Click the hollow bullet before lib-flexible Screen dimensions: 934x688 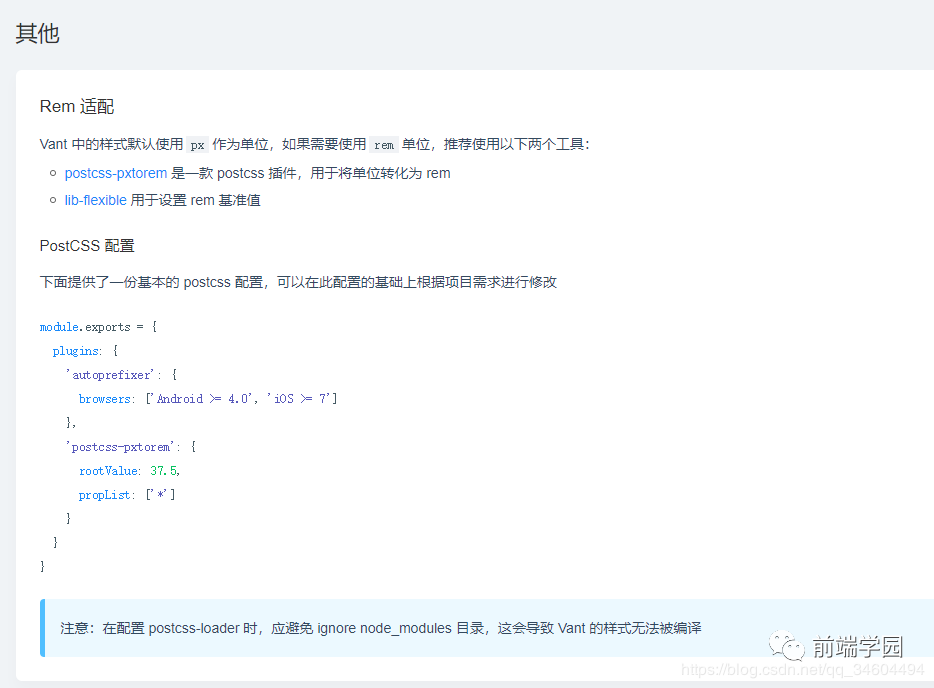pos(52,201)
